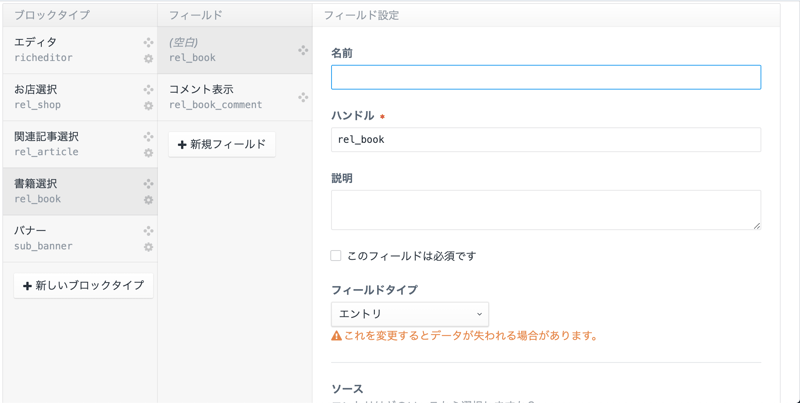The width and height of the screenshot is (800, 403).
Task: Open the gear menu for 書籍選択 block
Action: [148, 200]
